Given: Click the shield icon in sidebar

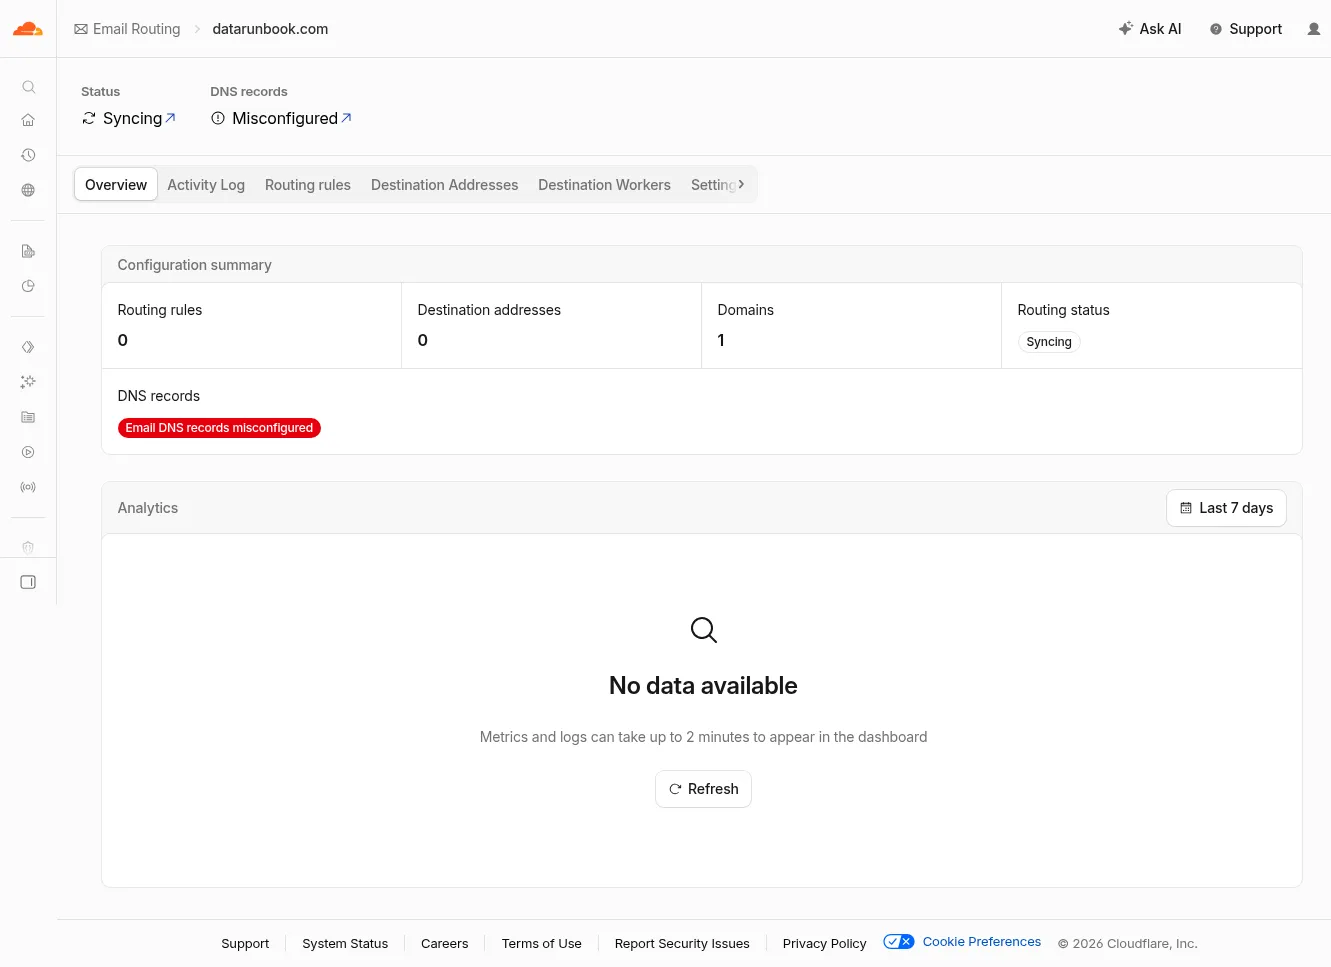Looking at the screenshot, I should click(28, 547).
